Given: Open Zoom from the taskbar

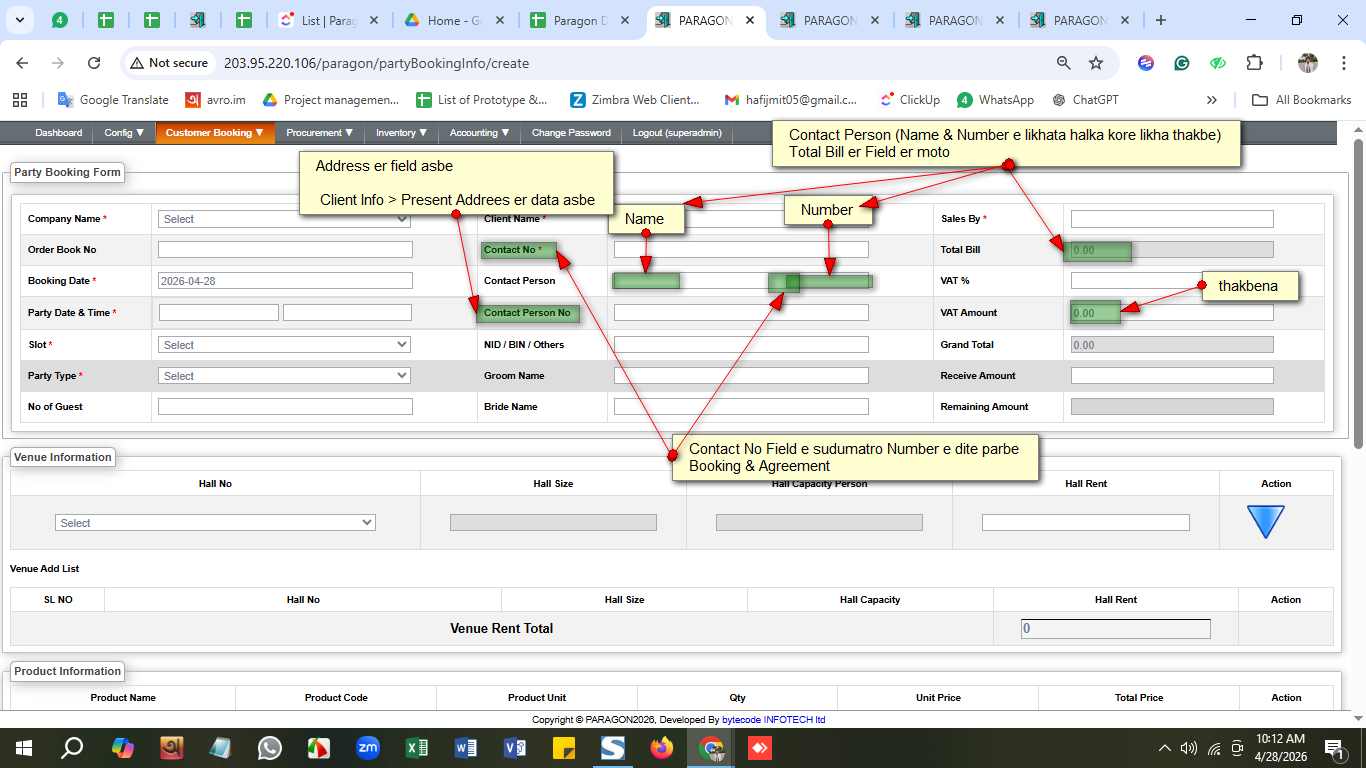Looking at the screenshot, I should tap(368, 748).
